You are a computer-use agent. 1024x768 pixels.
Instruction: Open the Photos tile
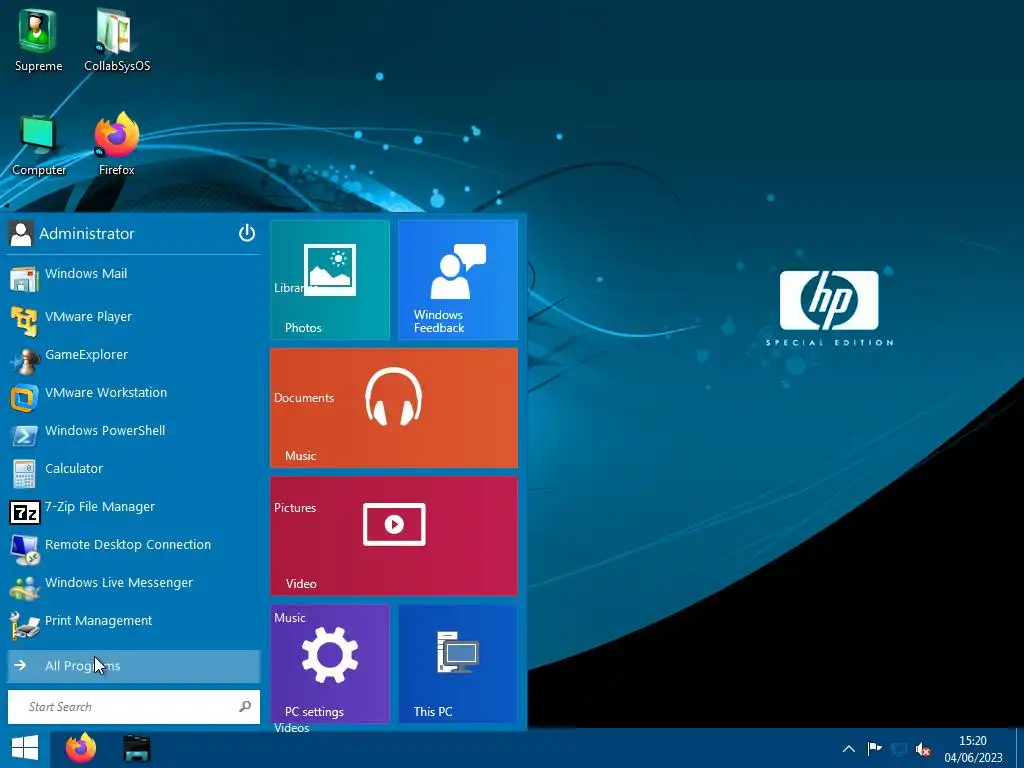tap(330, 280)
